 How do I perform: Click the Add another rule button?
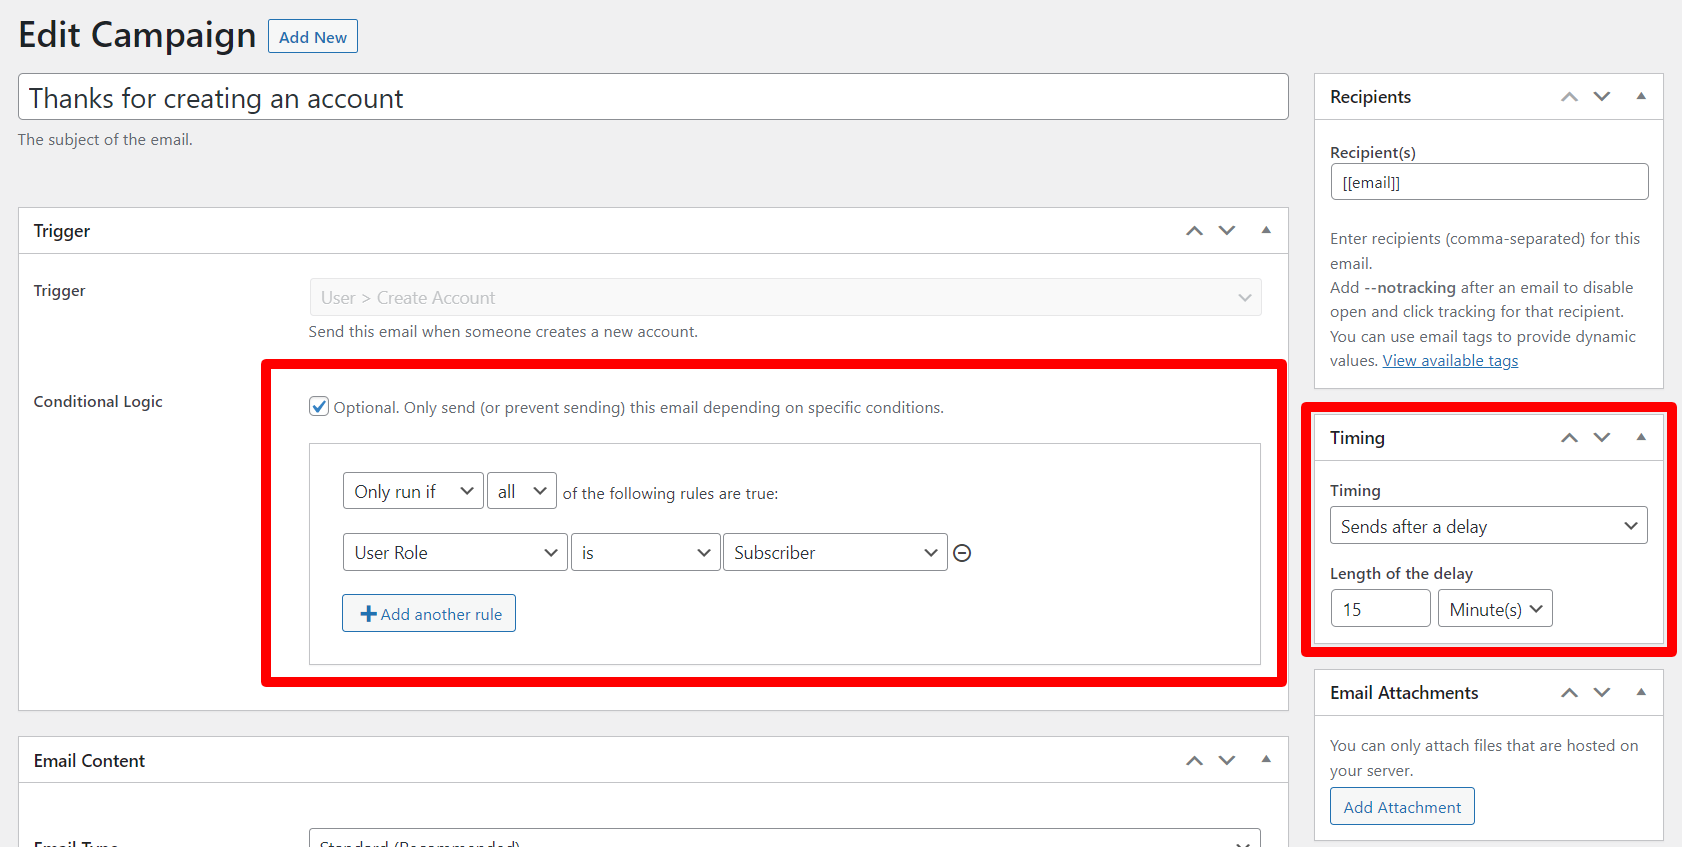429,614
